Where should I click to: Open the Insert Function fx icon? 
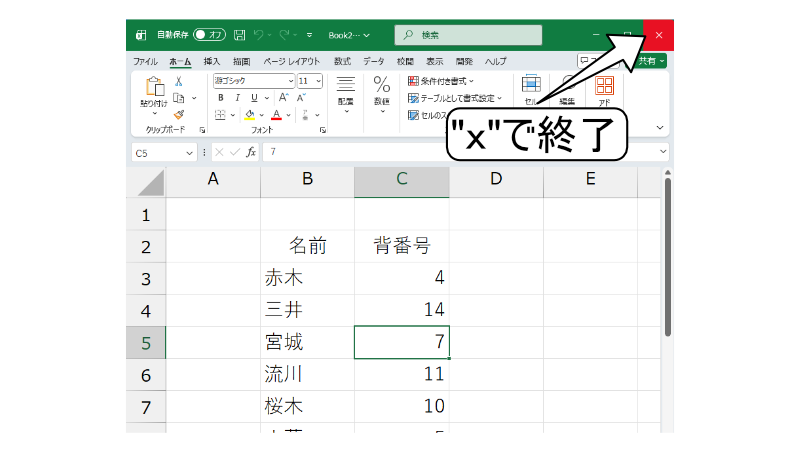point(251,152)
